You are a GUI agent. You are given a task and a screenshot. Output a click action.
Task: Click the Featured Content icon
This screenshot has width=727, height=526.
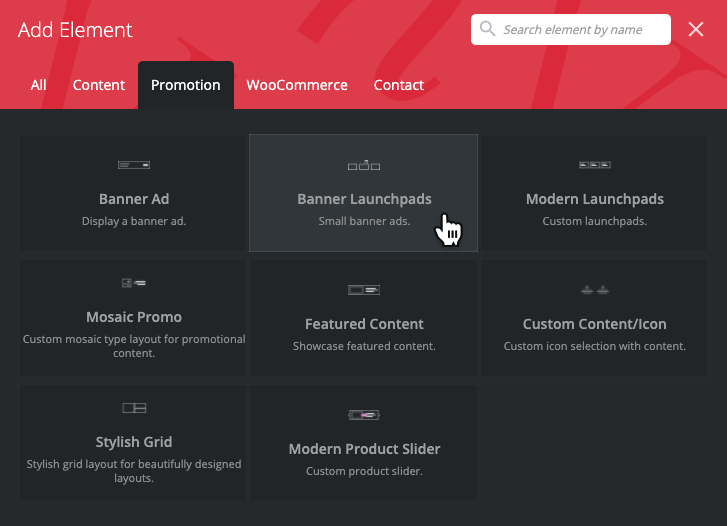pos(364,290)
